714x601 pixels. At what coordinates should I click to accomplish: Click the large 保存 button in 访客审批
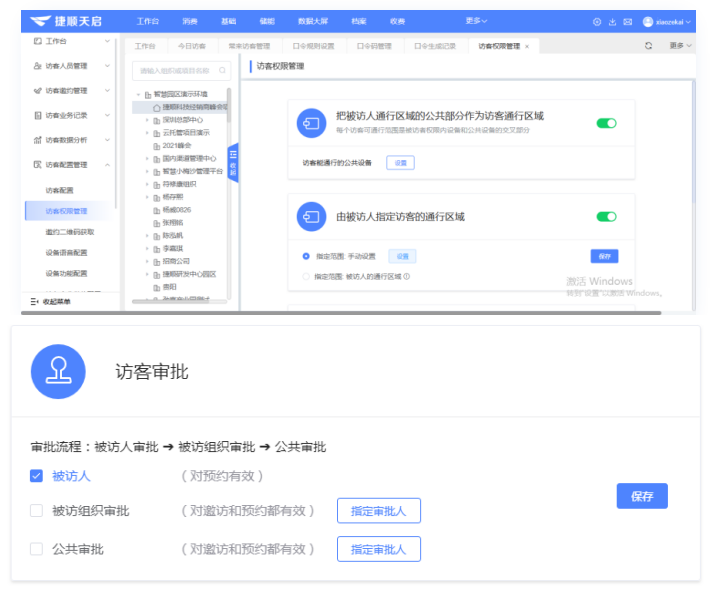642,496
